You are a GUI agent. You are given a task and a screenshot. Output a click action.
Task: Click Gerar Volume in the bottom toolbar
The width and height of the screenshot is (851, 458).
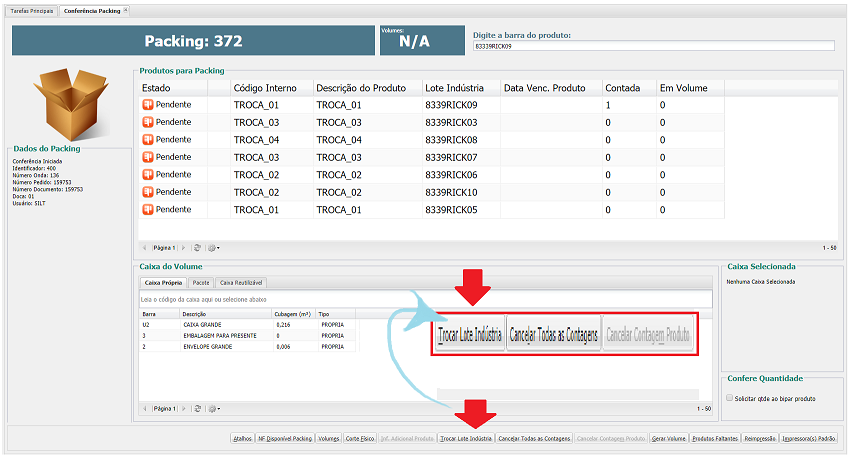[668, 438]
